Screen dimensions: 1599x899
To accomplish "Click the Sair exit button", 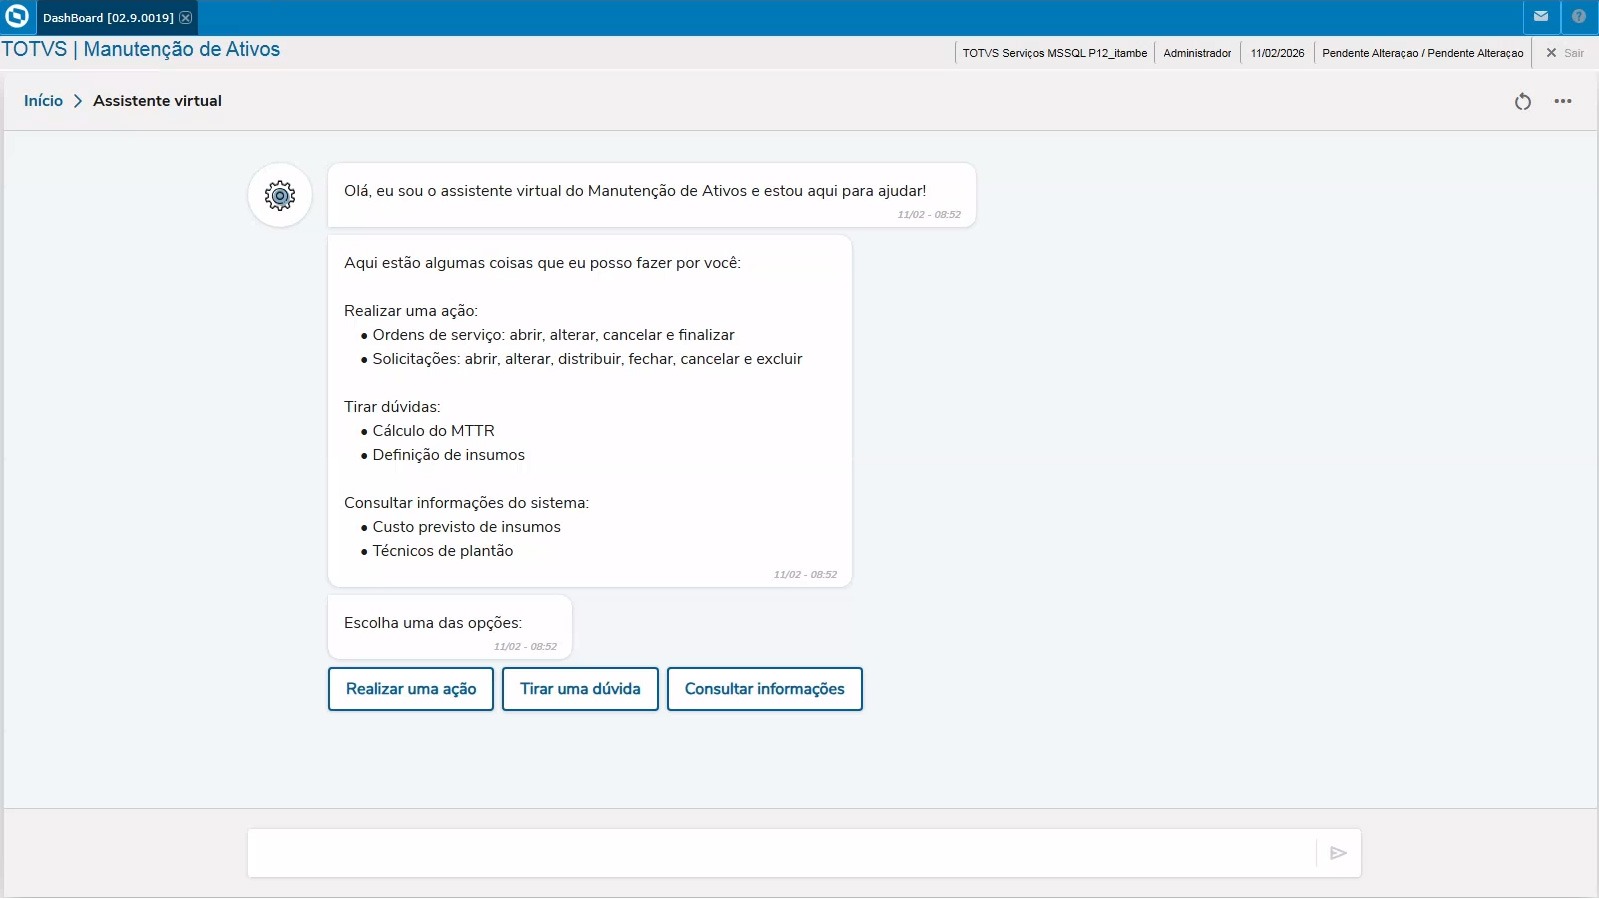I will (x=1565, y=53).
